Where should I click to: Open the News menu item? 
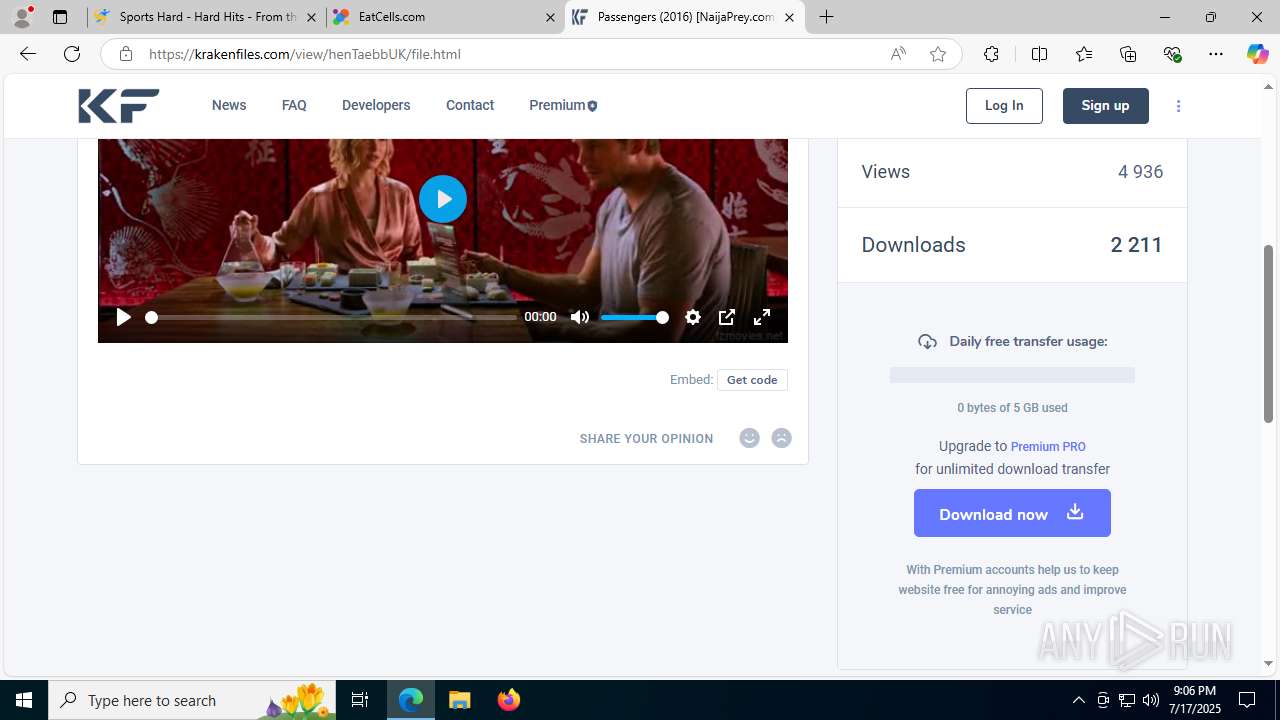pos(229,105)
